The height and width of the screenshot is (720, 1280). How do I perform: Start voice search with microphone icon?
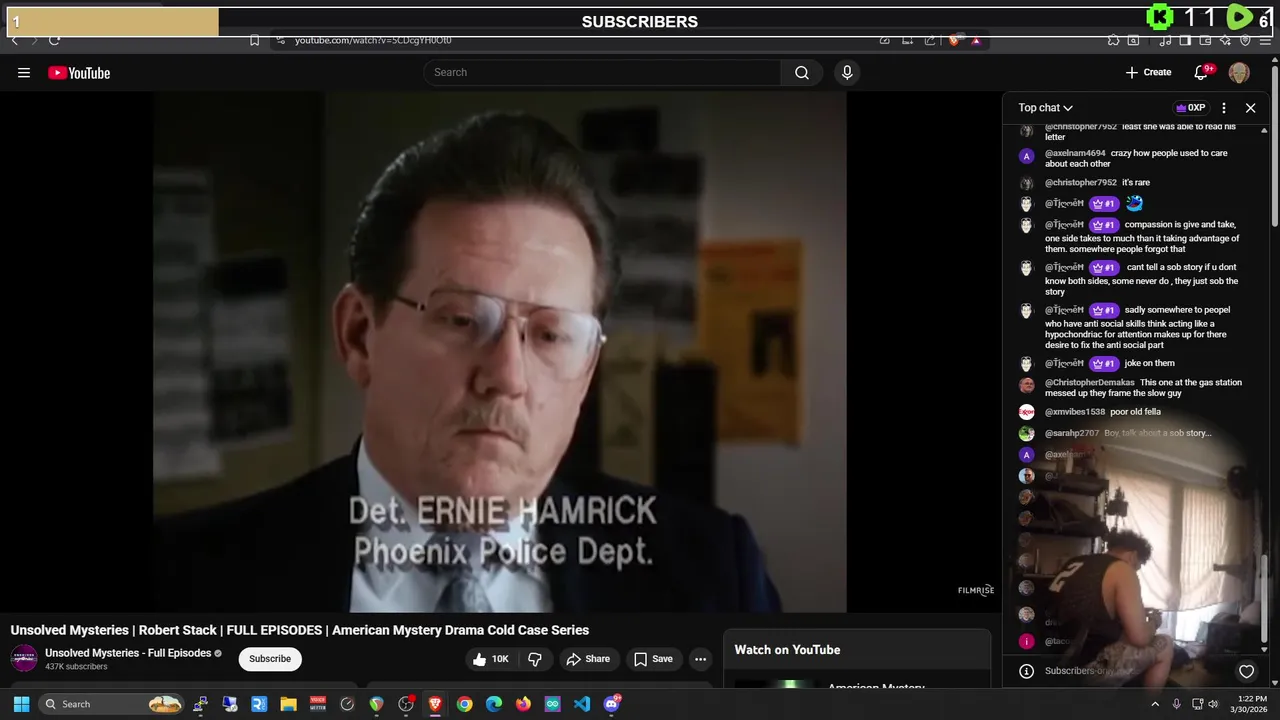[x=847, y=72]
